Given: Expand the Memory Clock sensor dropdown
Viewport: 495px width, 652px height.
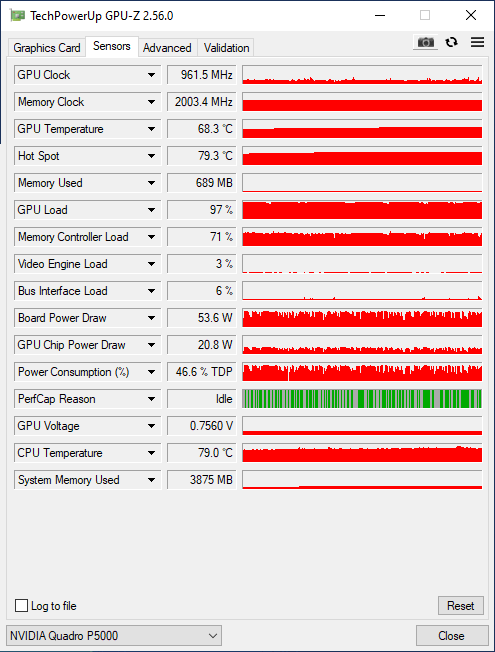Looking at the screenshot, I should pos(151,102).
